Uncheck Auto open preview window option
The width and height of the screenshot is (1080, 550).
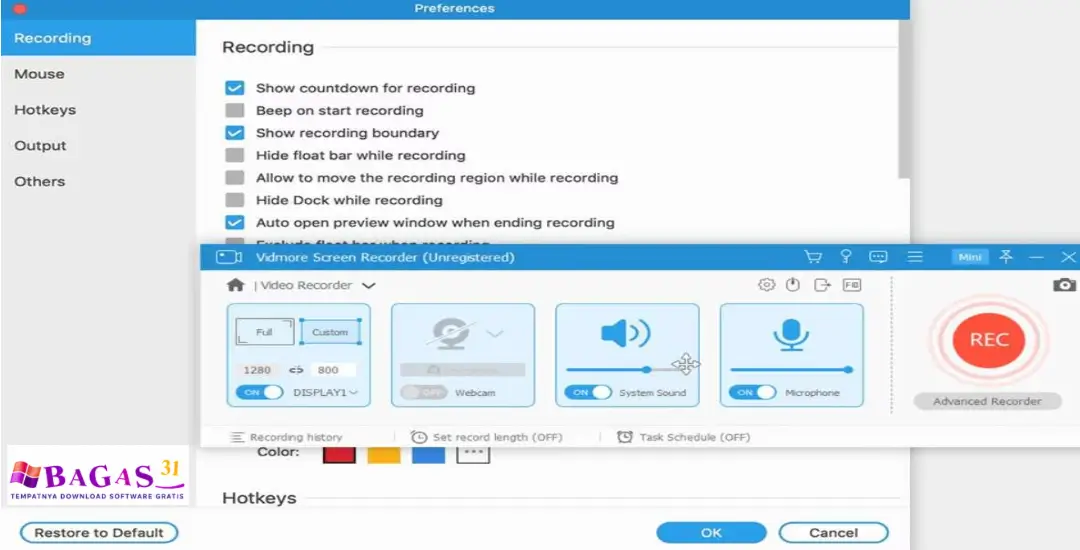(235, 222)
